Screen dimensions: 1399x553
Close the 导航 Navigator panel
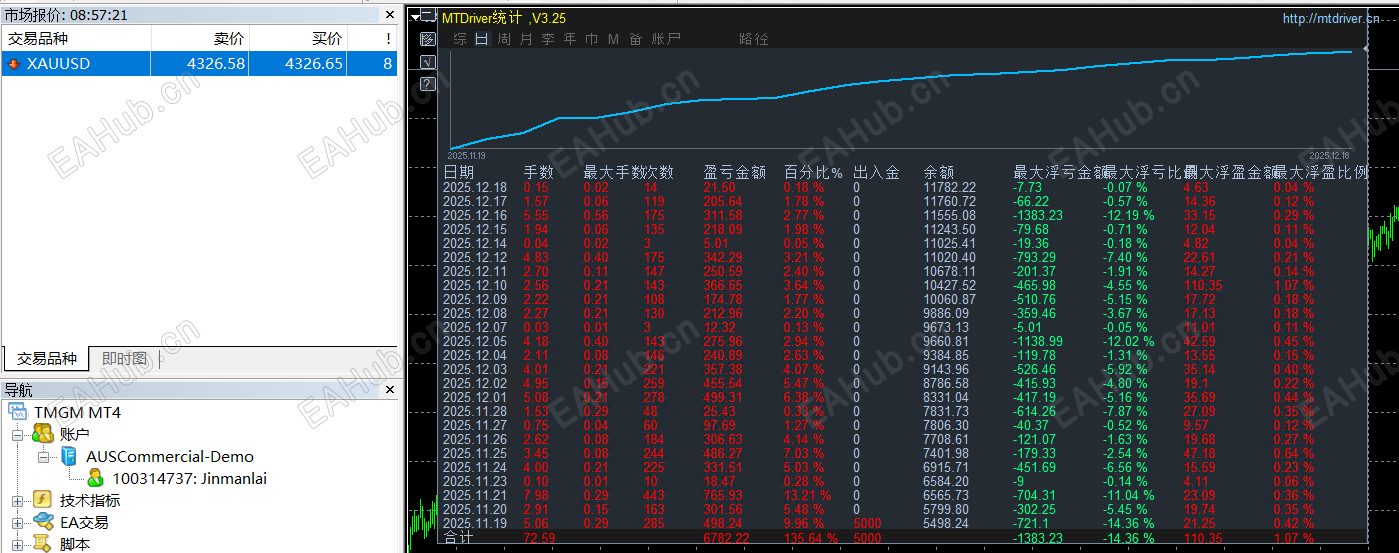click(390, 390)
